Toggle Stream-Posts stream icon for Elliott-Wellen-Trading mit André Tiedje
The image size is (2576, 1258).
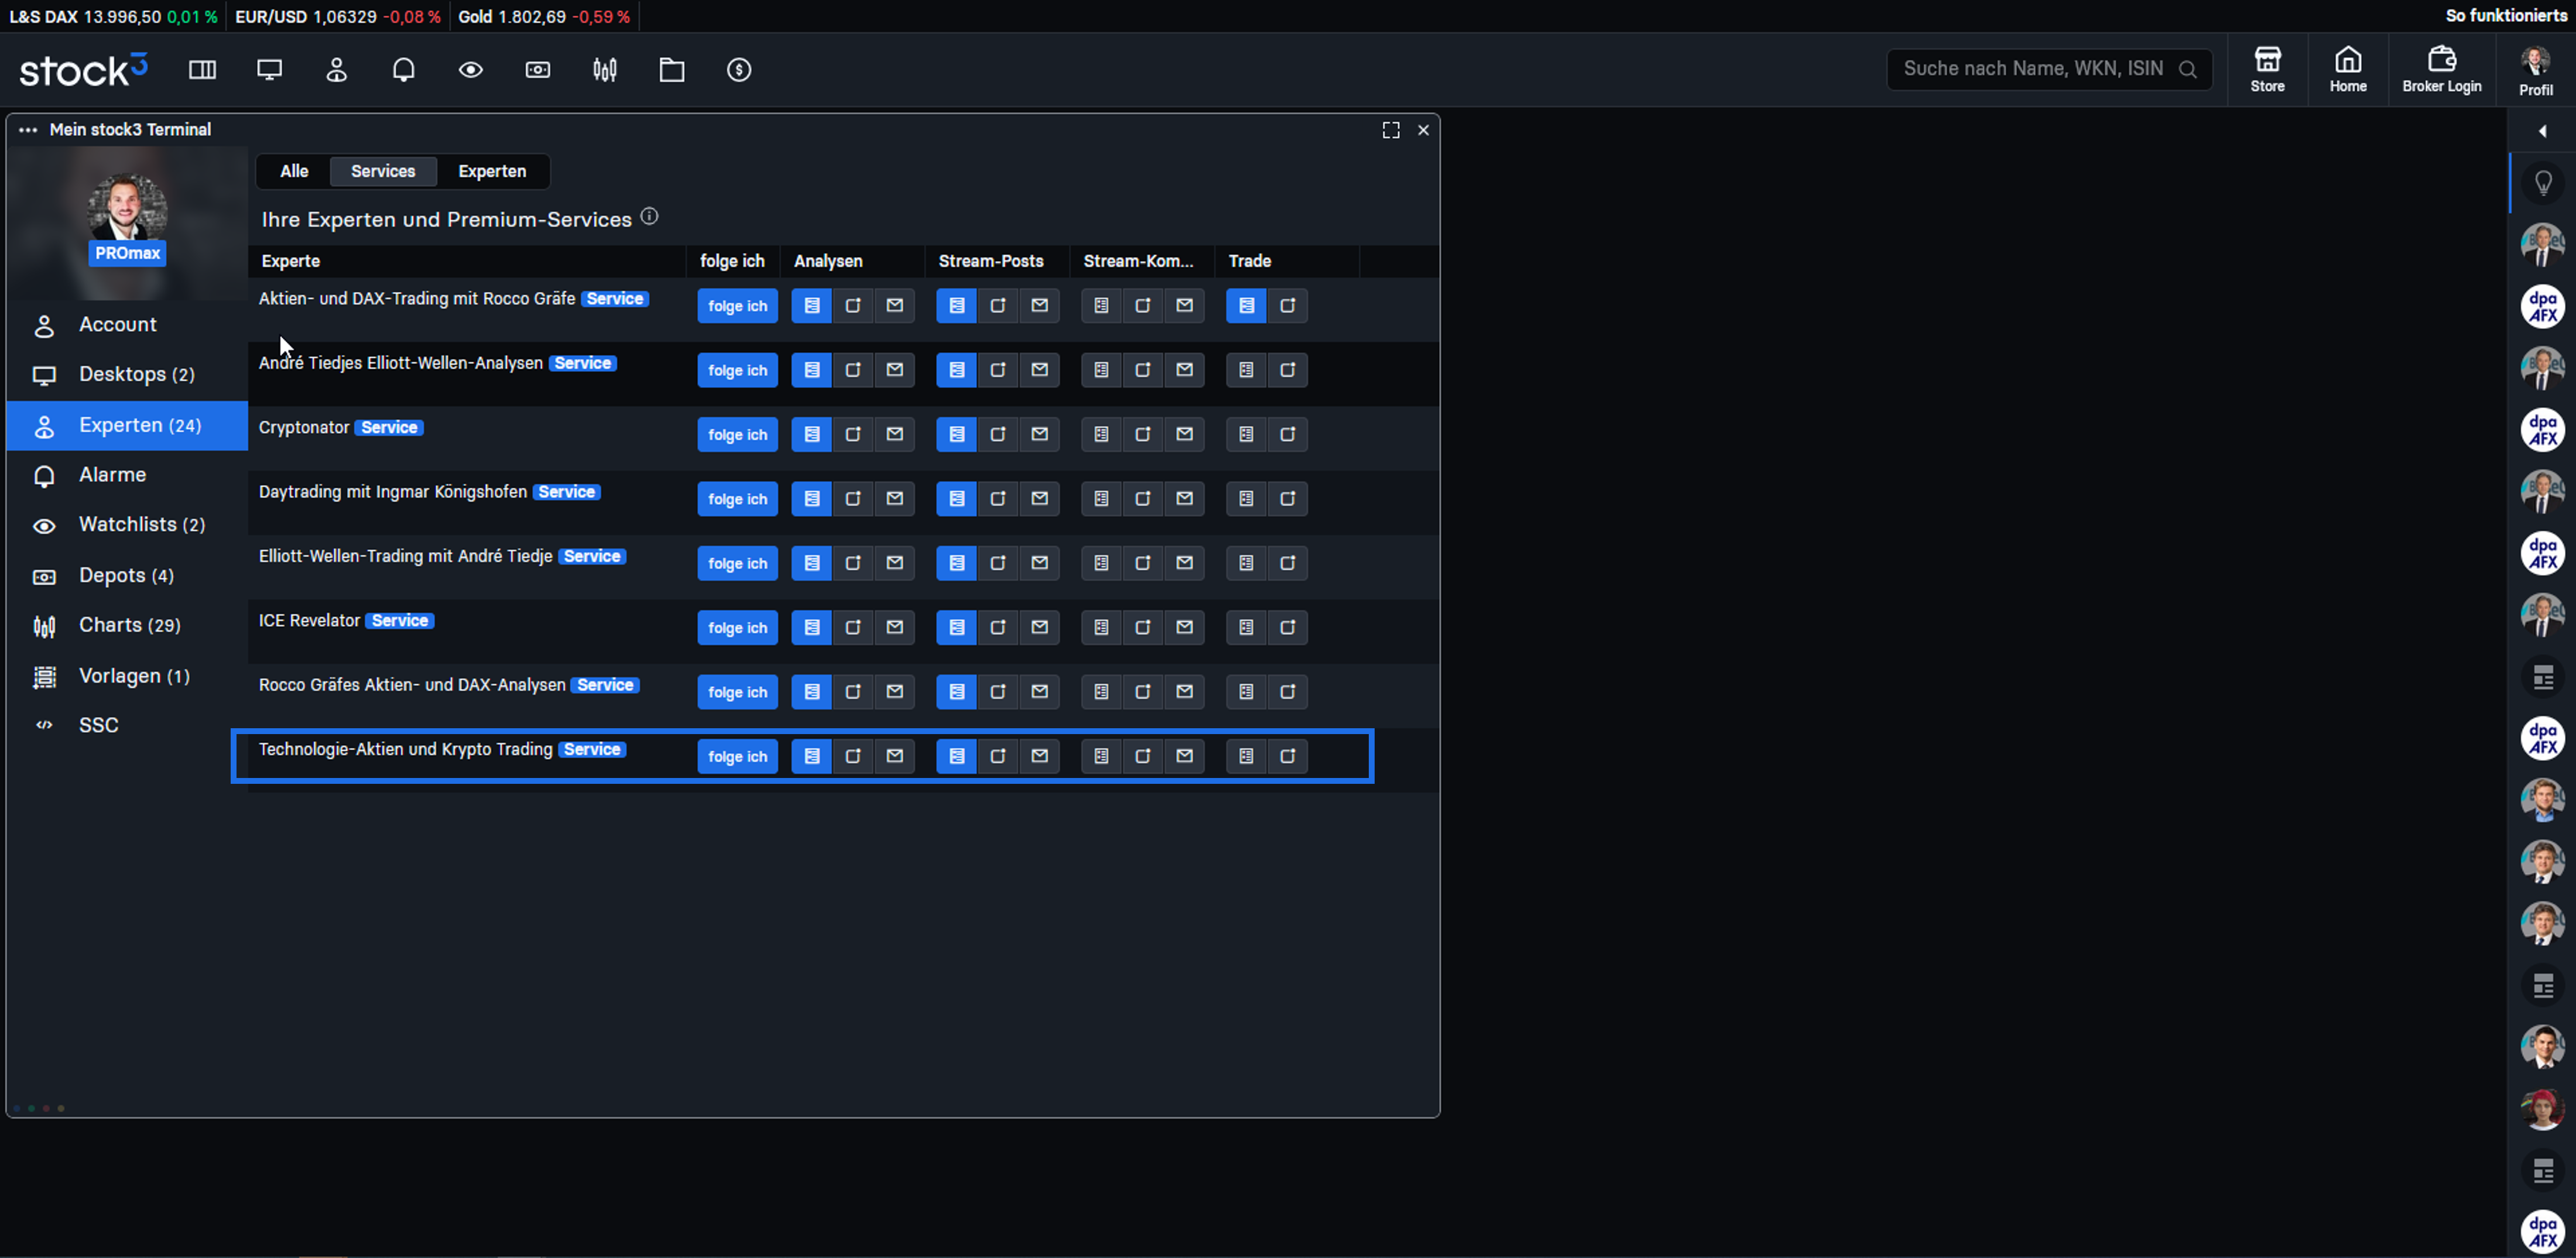956,564
